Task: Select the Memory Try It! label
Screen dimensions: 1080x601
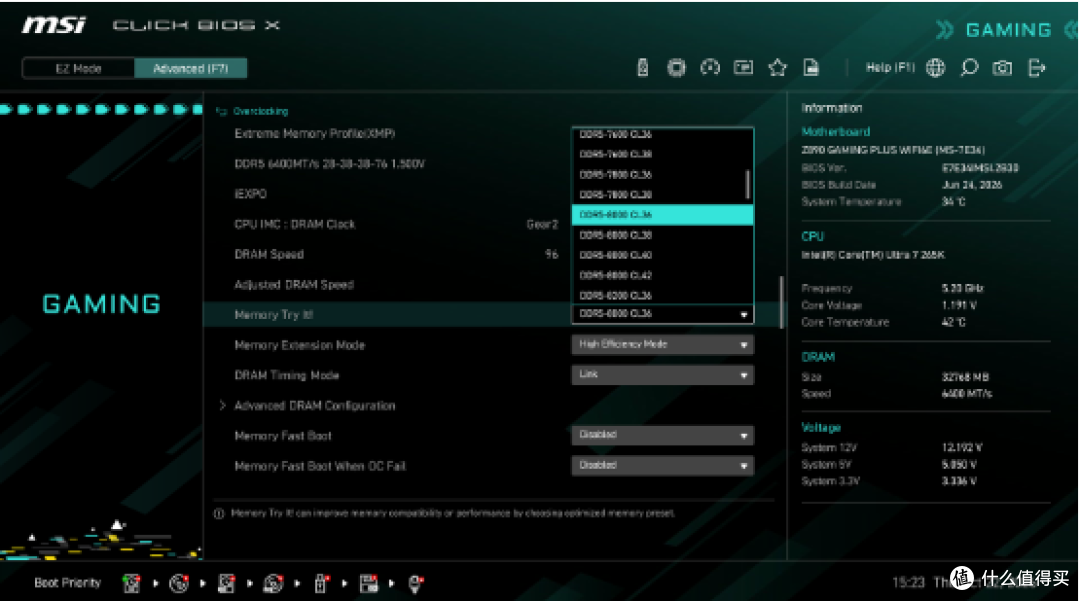Action: pyautogui.click(x=273, y=315)
